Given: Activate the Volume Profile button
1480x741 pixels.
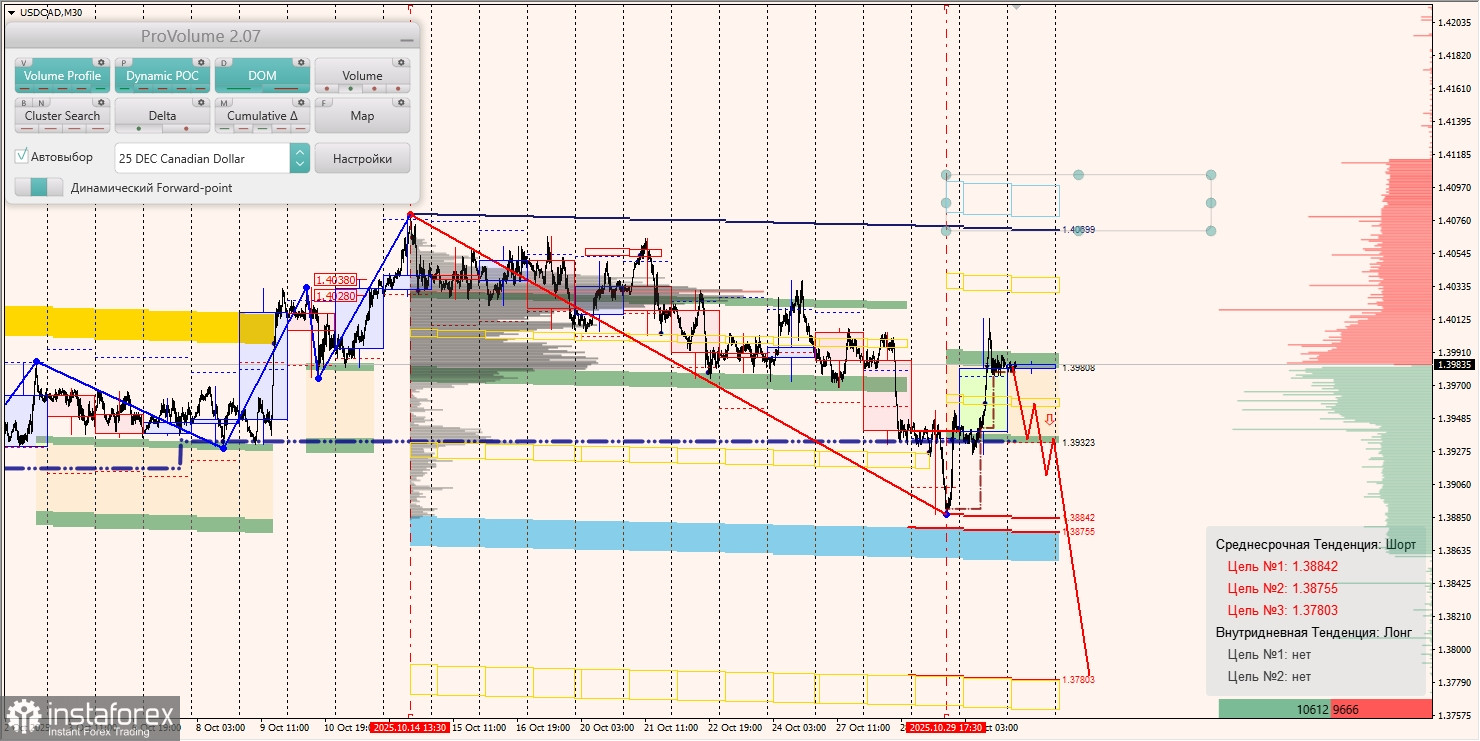Looking at the screenshot, I should pyautogui.click(x=62, y=76).
